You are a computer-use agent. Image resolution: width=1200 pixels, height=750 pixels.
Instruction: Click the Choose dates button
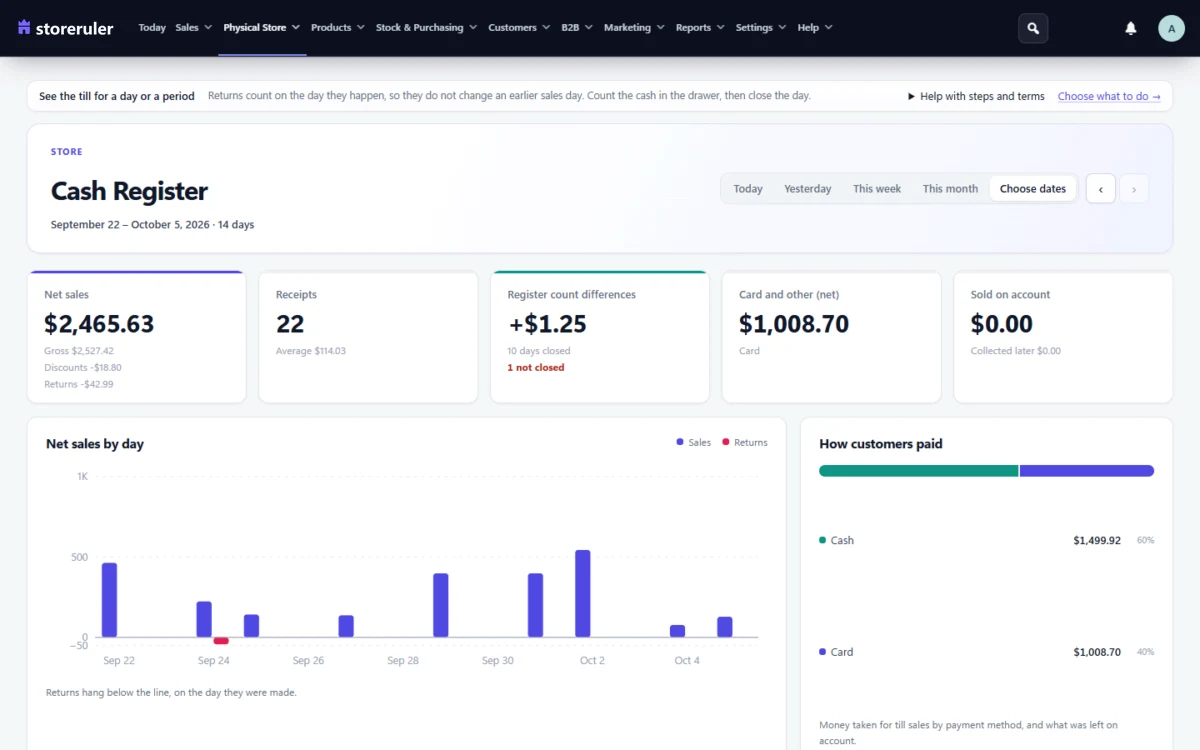pyautogui.click(x=1033, y=189)
